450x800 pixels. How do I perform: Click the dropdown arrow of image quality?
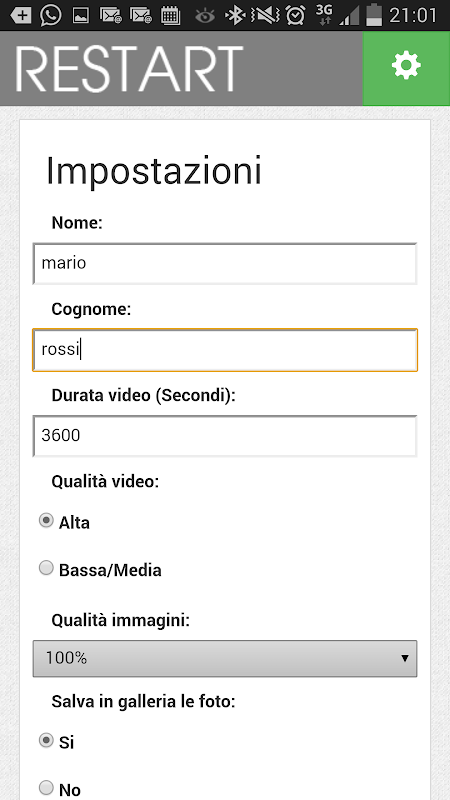click(405, 658)
